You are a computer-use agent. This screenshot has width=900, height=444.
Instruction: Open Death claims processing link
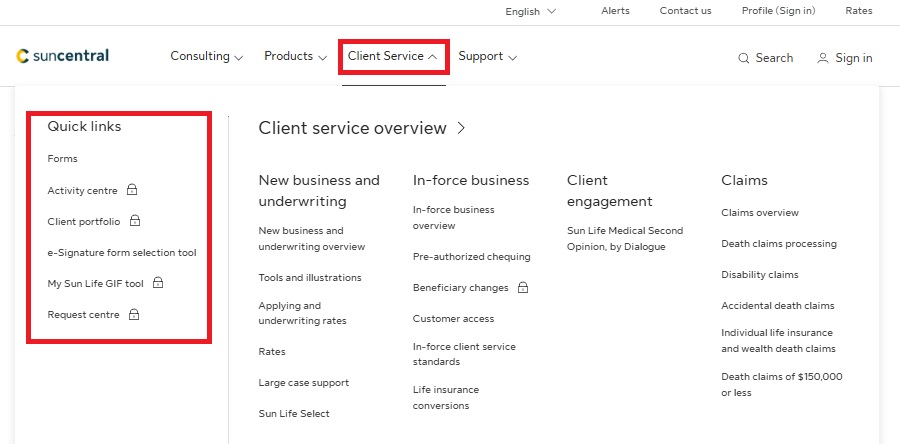click(778, 244)
